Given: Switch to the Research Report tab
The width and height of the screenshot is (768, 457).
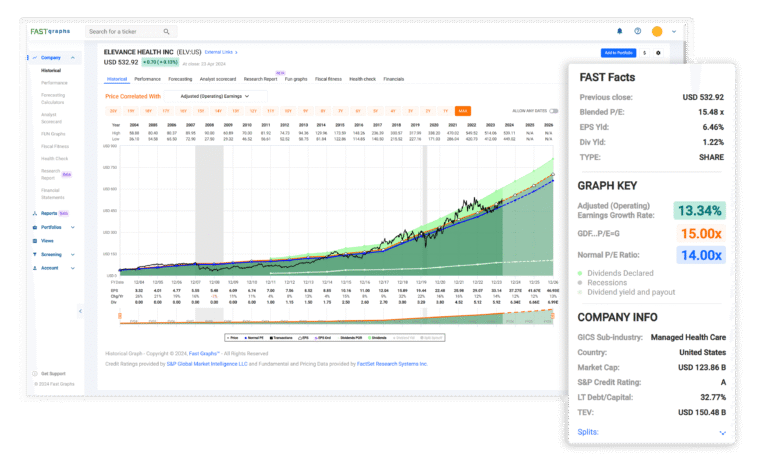Looking at the screenshot, I should pyautogui.click(x=261, y=79).
